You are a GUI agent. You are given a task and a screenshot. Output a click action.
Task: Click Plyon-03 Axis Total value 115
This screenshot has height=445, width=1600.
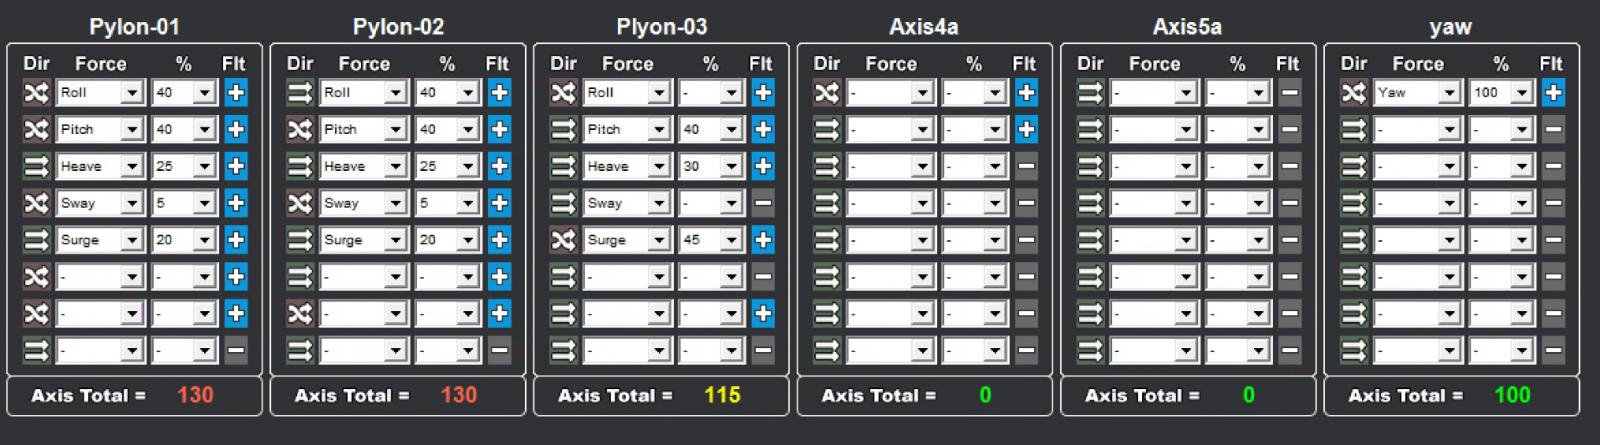(722, 395)
